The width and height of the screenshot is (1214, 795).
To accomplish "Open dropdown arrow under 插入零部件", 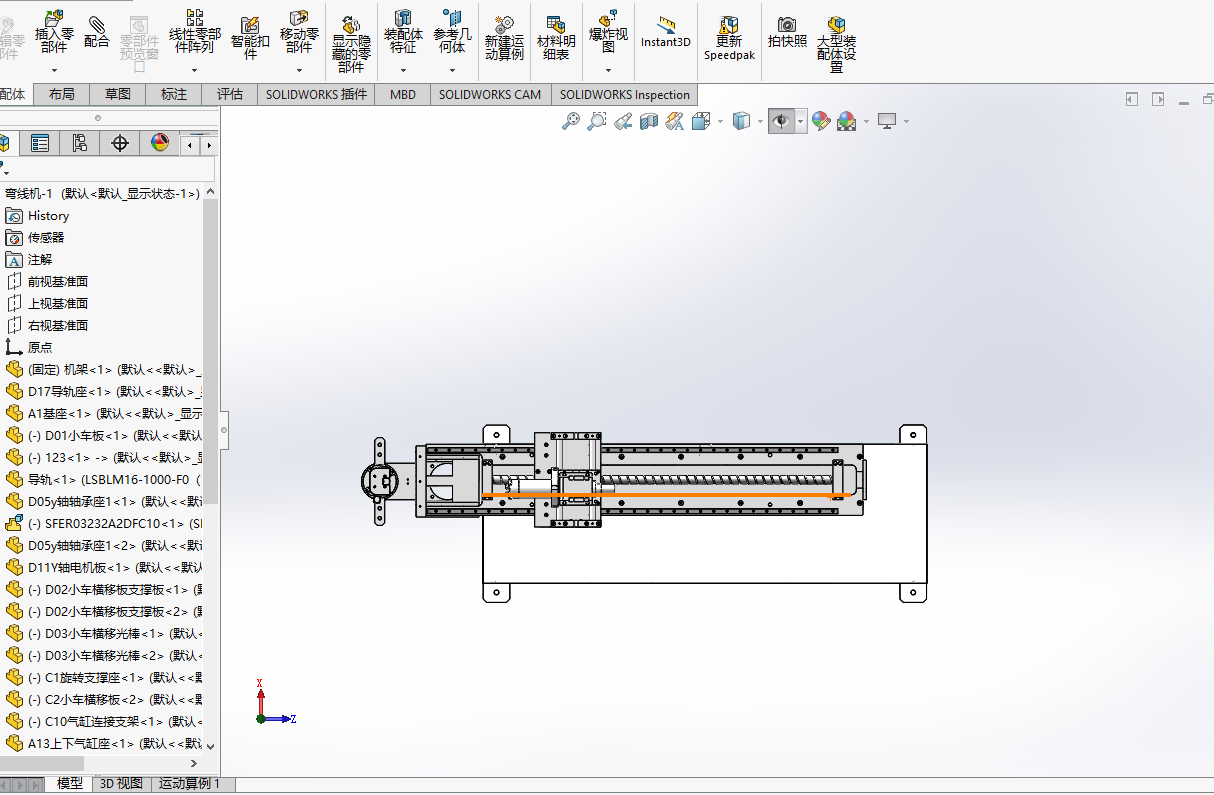I will click(54, 71).
